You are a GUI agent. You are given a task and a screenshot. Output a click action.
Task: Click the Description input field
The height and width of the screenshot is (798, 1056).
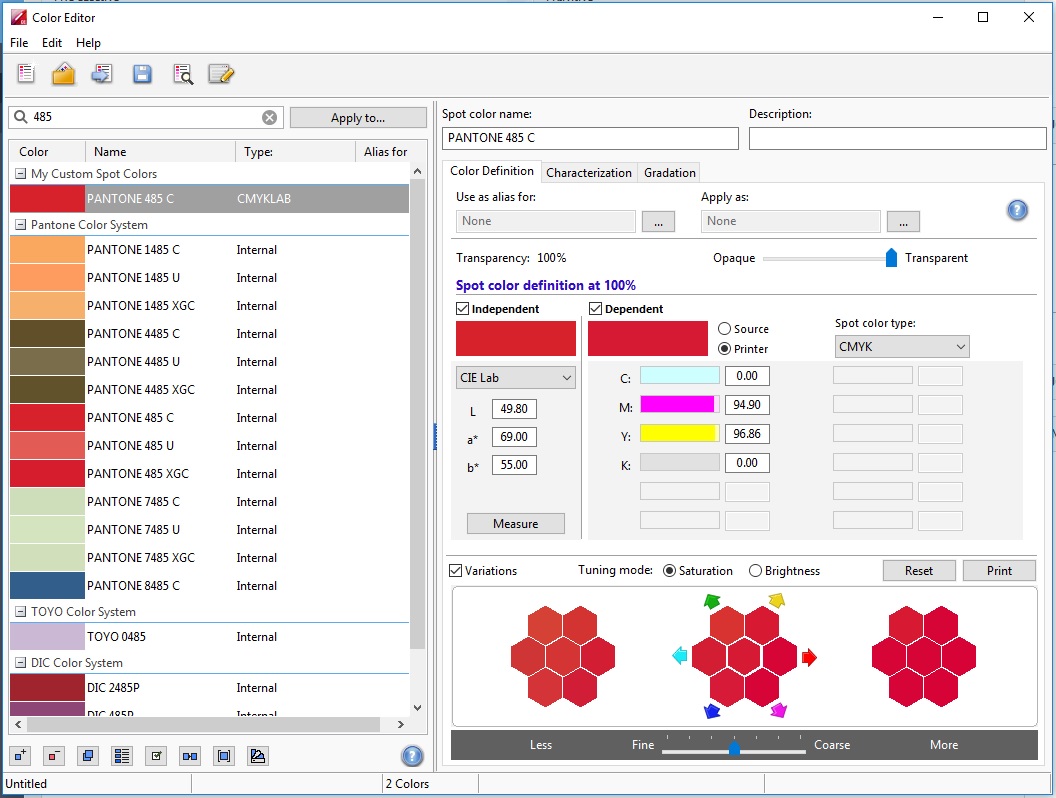898,138
